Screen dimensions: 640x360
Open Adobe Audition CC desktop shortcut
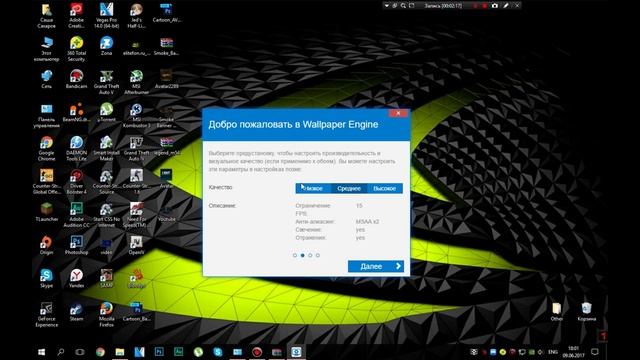(x=76, y=215)
